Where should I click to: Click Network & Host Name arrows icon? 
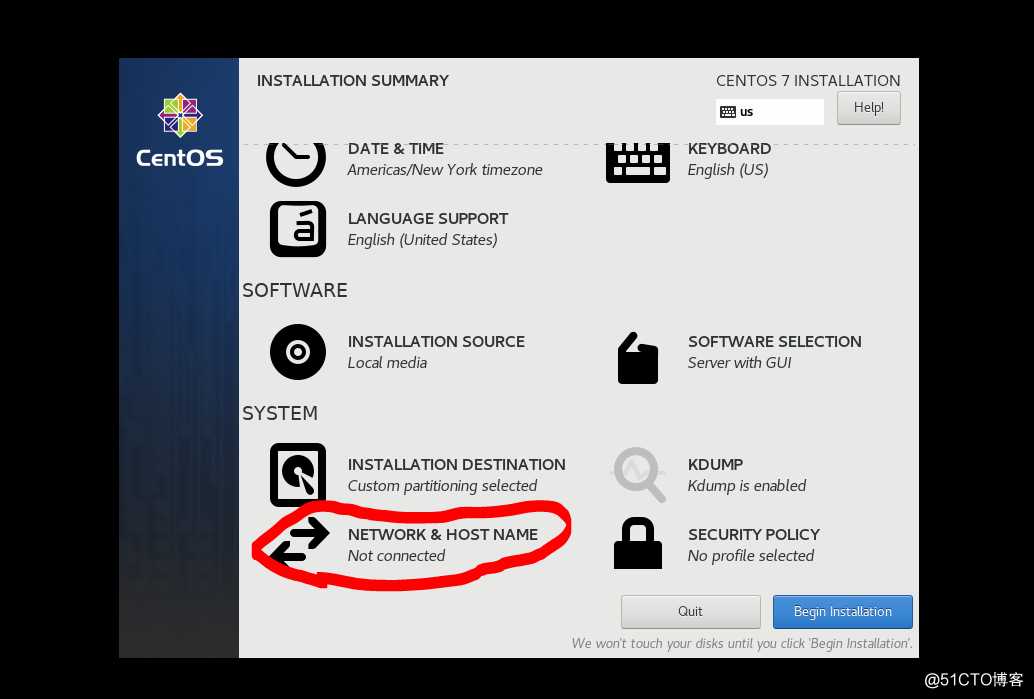(x=300, y=542)
